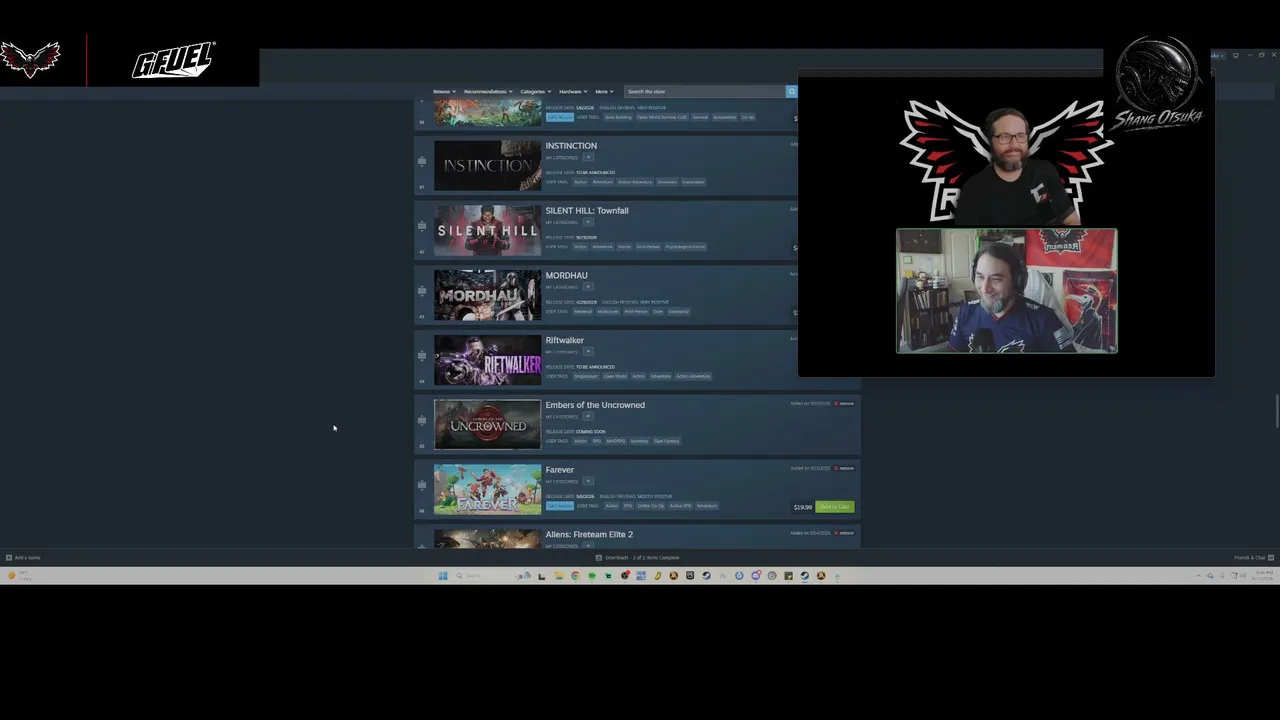Open Epic Games Launcher from the taskbar

690,576
